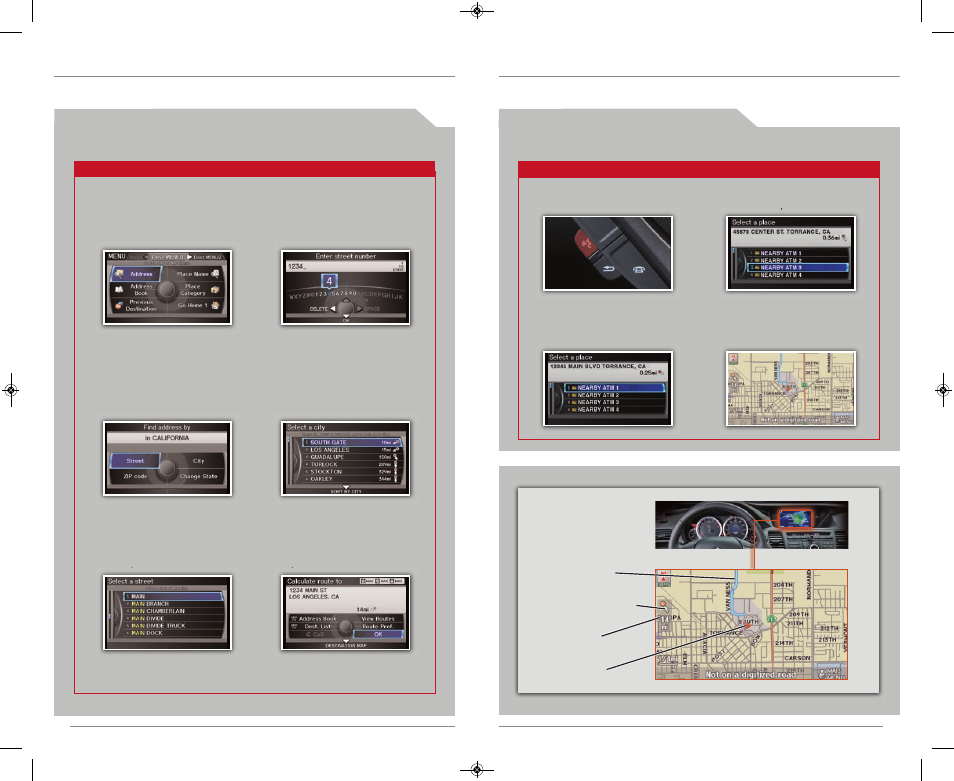The image size is (954, 781).
Task: Select Route Pref. option
Action: 378,626
